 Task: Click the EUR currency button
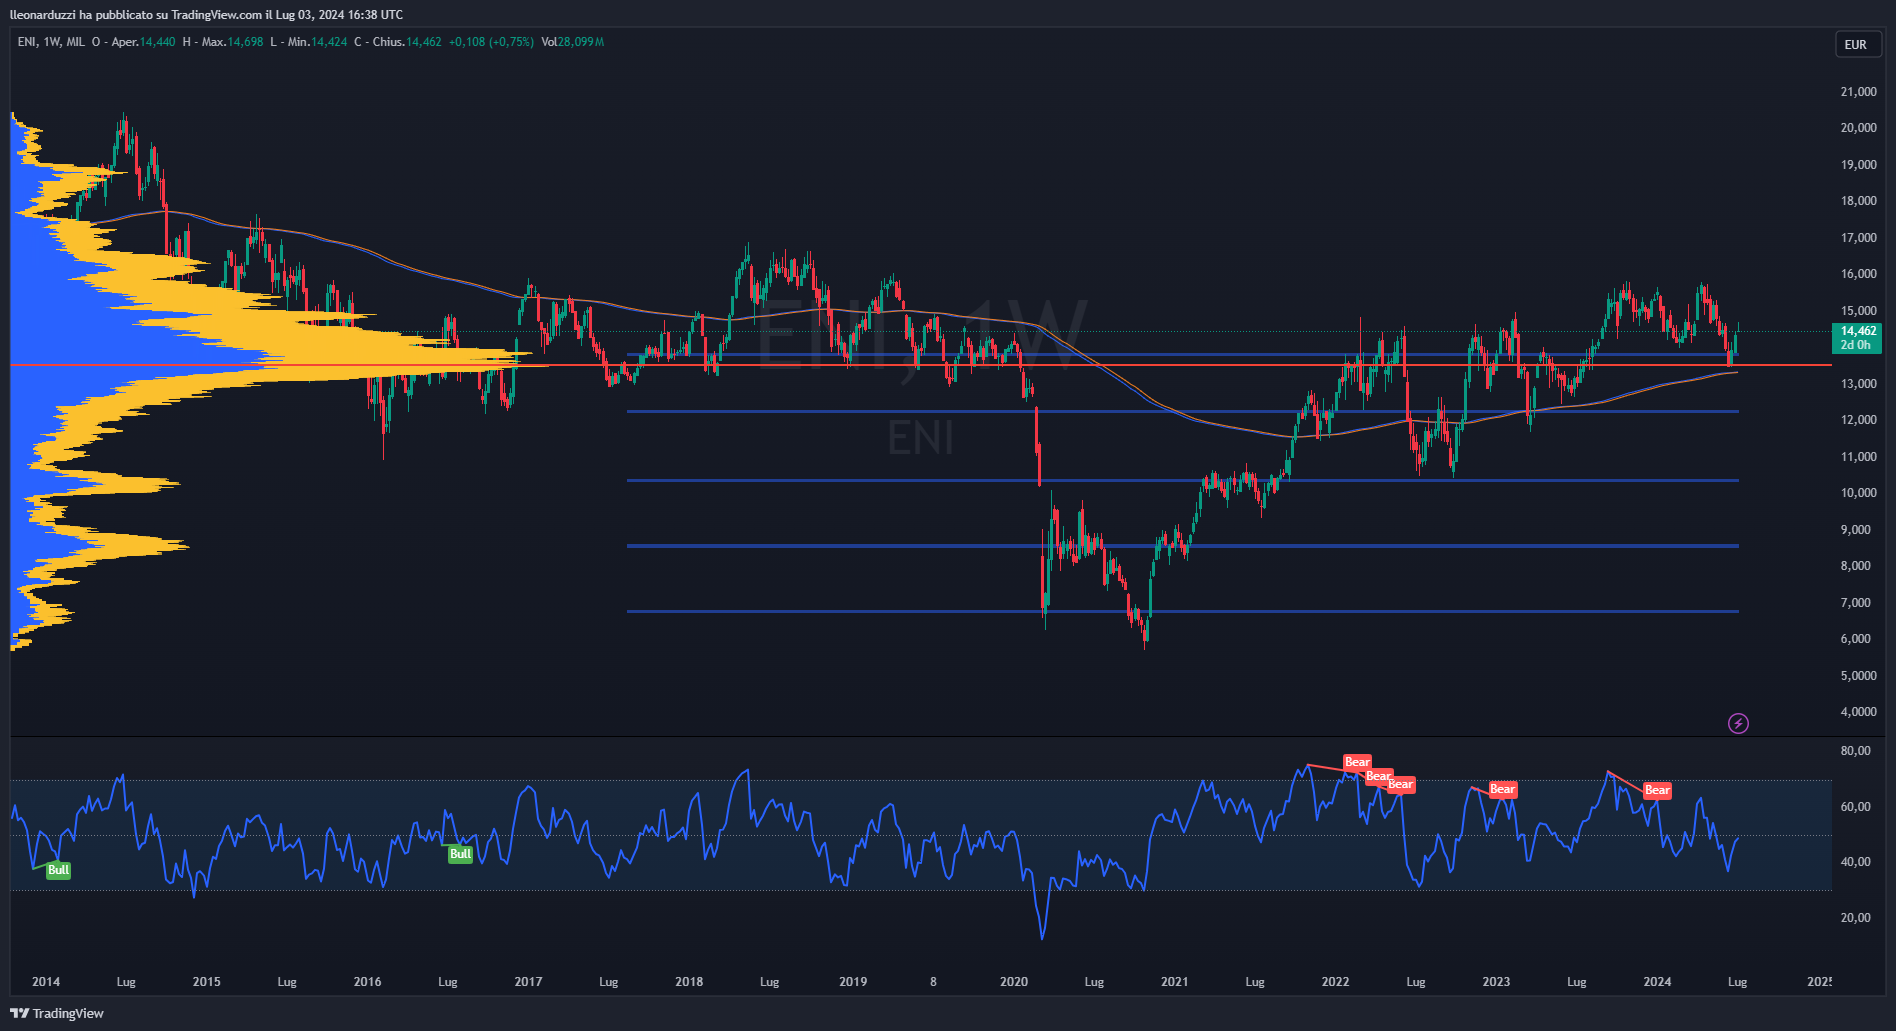1856,45
